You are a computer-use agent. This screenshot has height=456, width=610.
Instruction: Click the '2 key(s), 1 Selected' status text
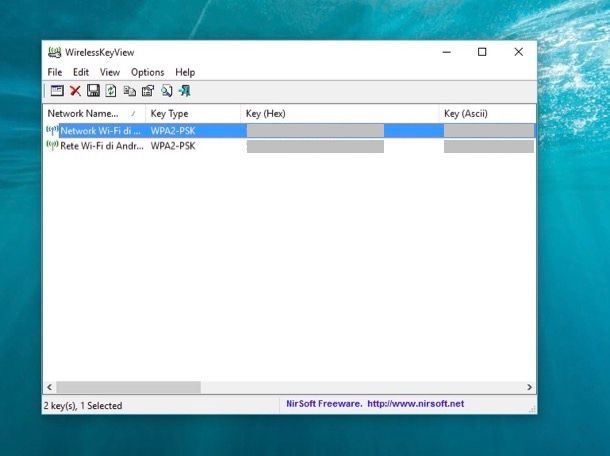[83, 406]
